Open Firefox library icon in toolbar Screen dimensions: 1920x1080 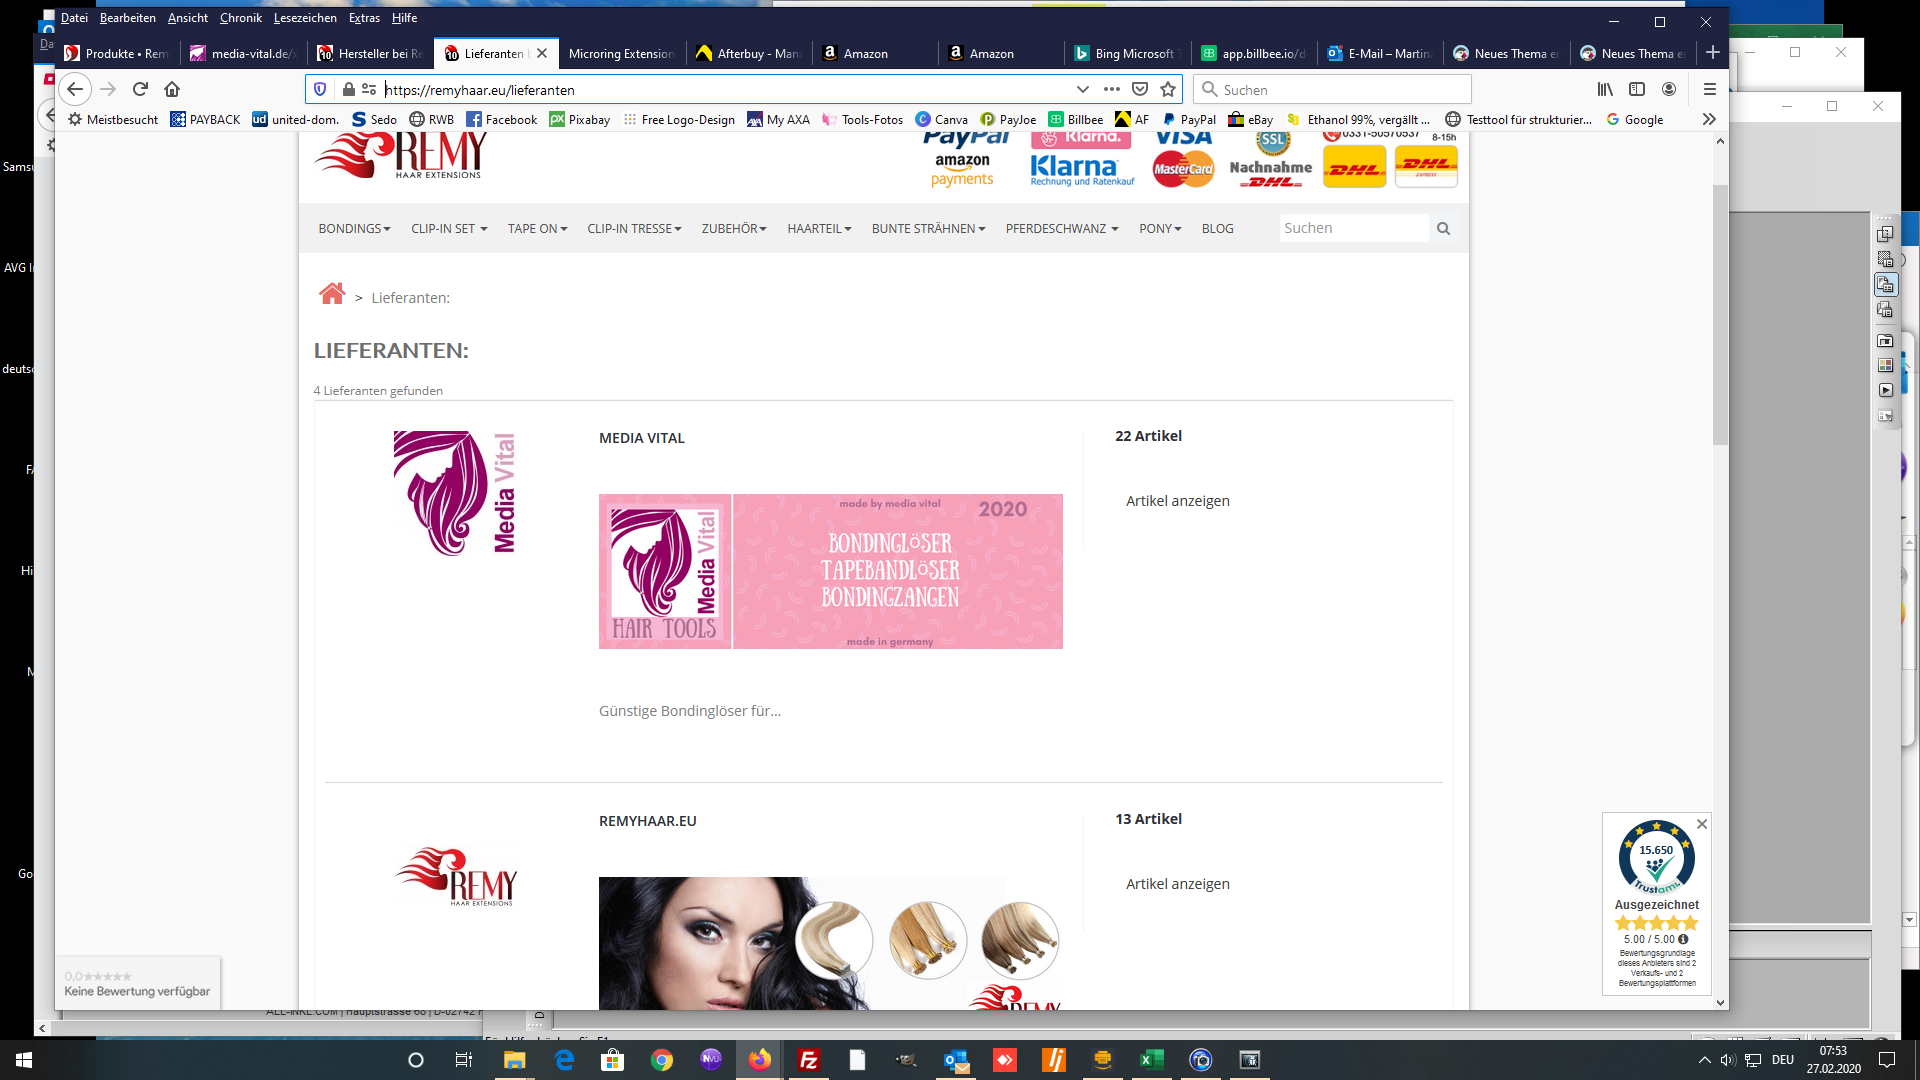coord(1604,89)
